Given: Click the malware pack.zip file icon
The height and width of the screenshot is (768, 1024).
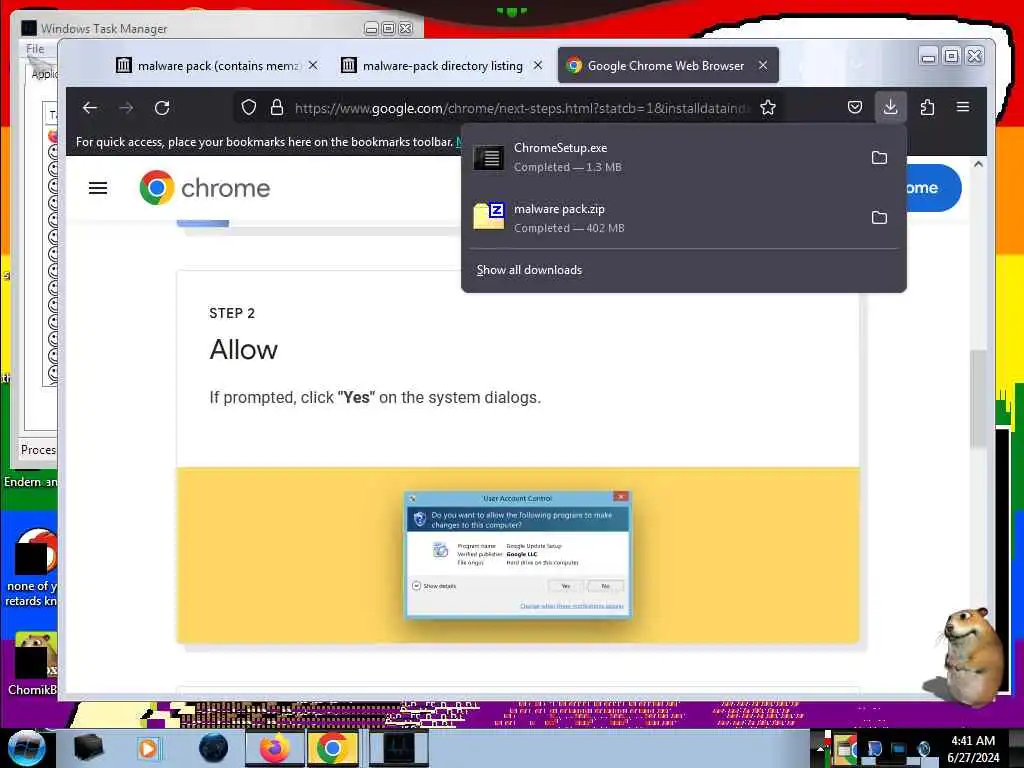Looking at the screenshot, I should (x=488, y=217).
